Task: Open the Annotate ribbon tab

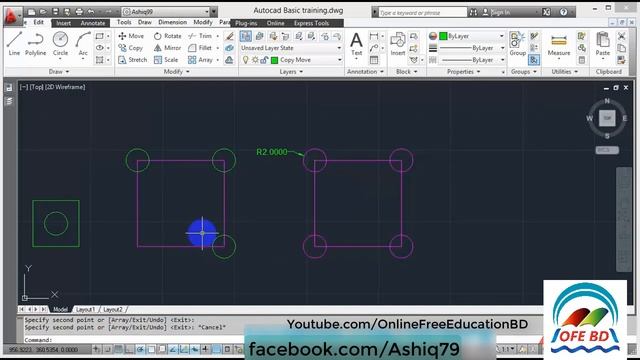Action: (93, 23)
